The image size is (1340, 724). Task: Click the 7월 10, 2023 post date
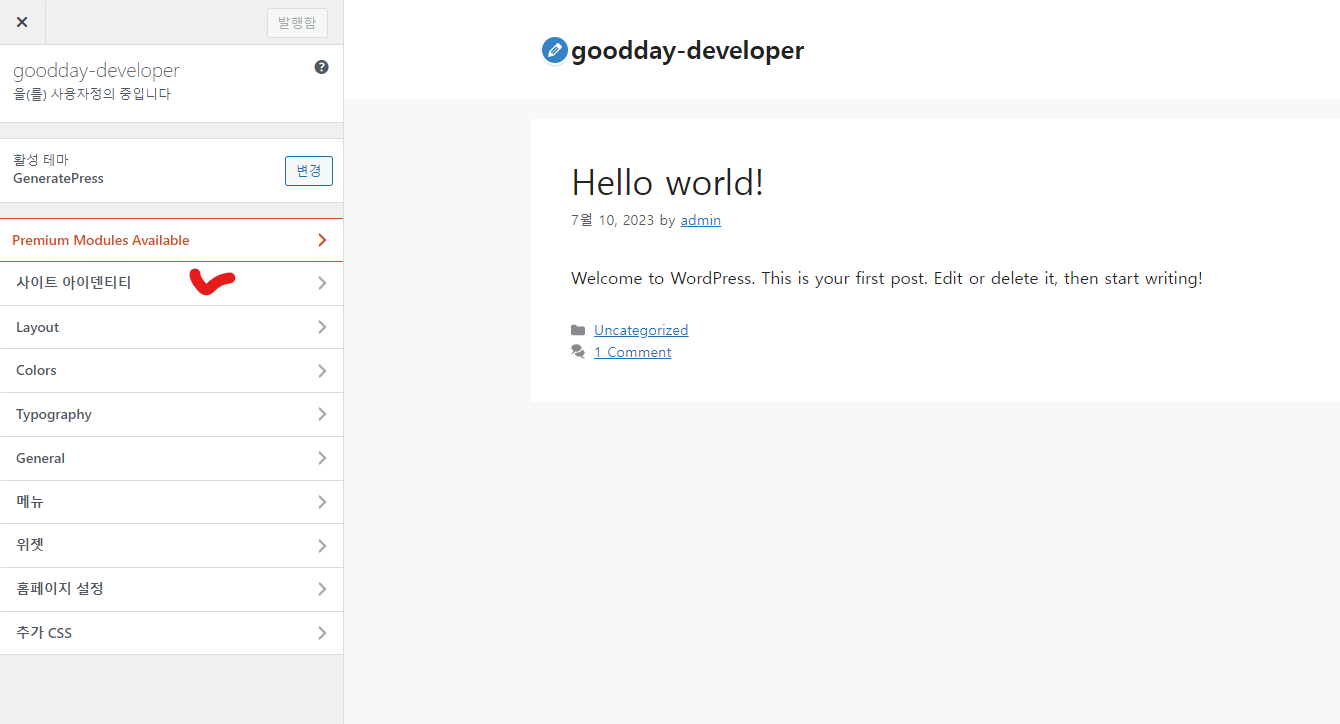point(612,220)
